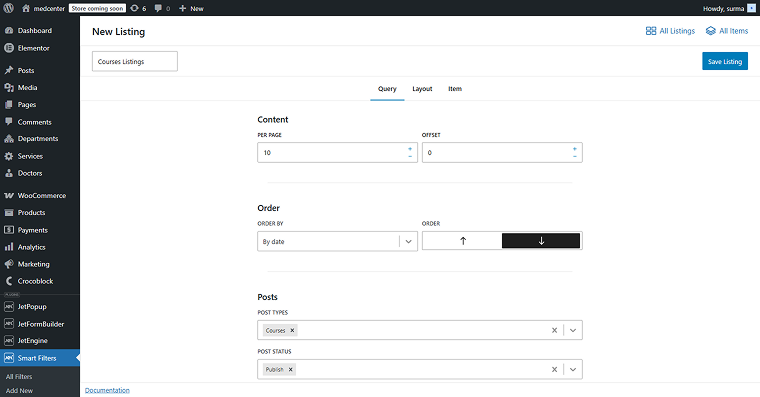Click the plus New icon in admin bar
The height and width of the screenshot is (397, 760).
click(183, 8)
